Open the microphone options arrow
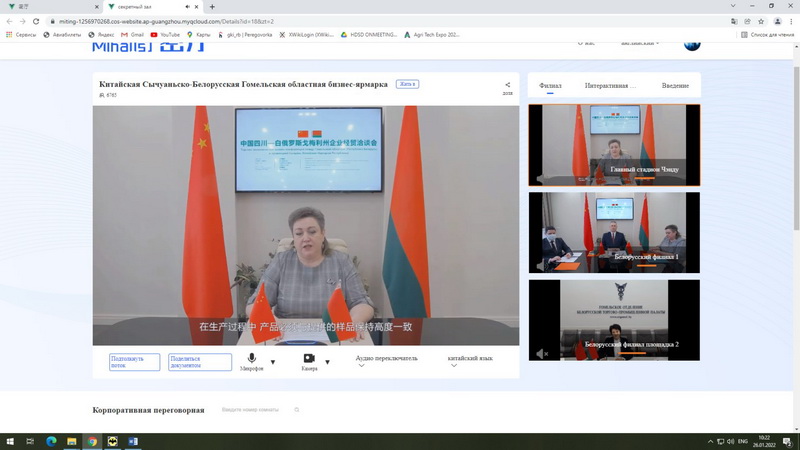The height and width of the screenshot is (450, 800). click(273, 362)
